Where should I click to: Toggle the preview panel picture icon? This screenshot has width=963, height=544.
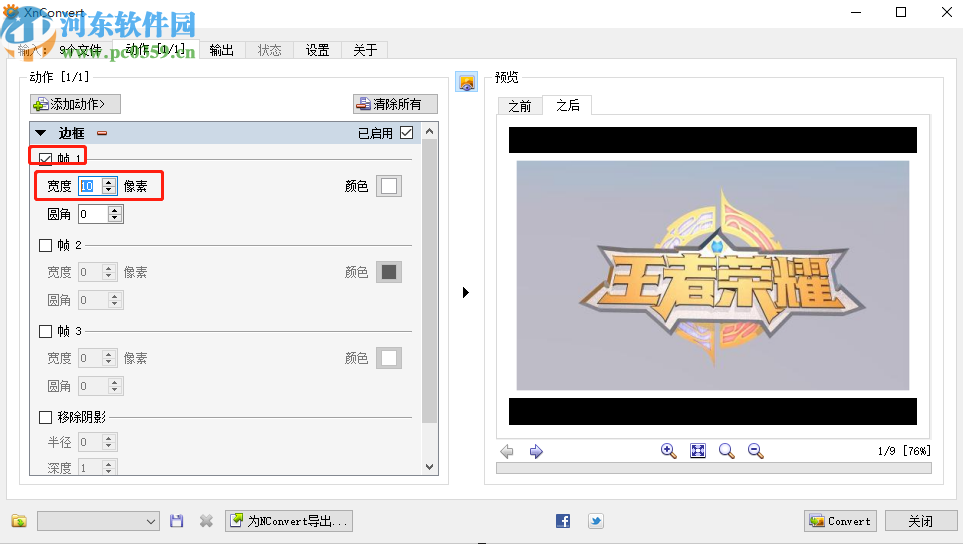point(466,82)
